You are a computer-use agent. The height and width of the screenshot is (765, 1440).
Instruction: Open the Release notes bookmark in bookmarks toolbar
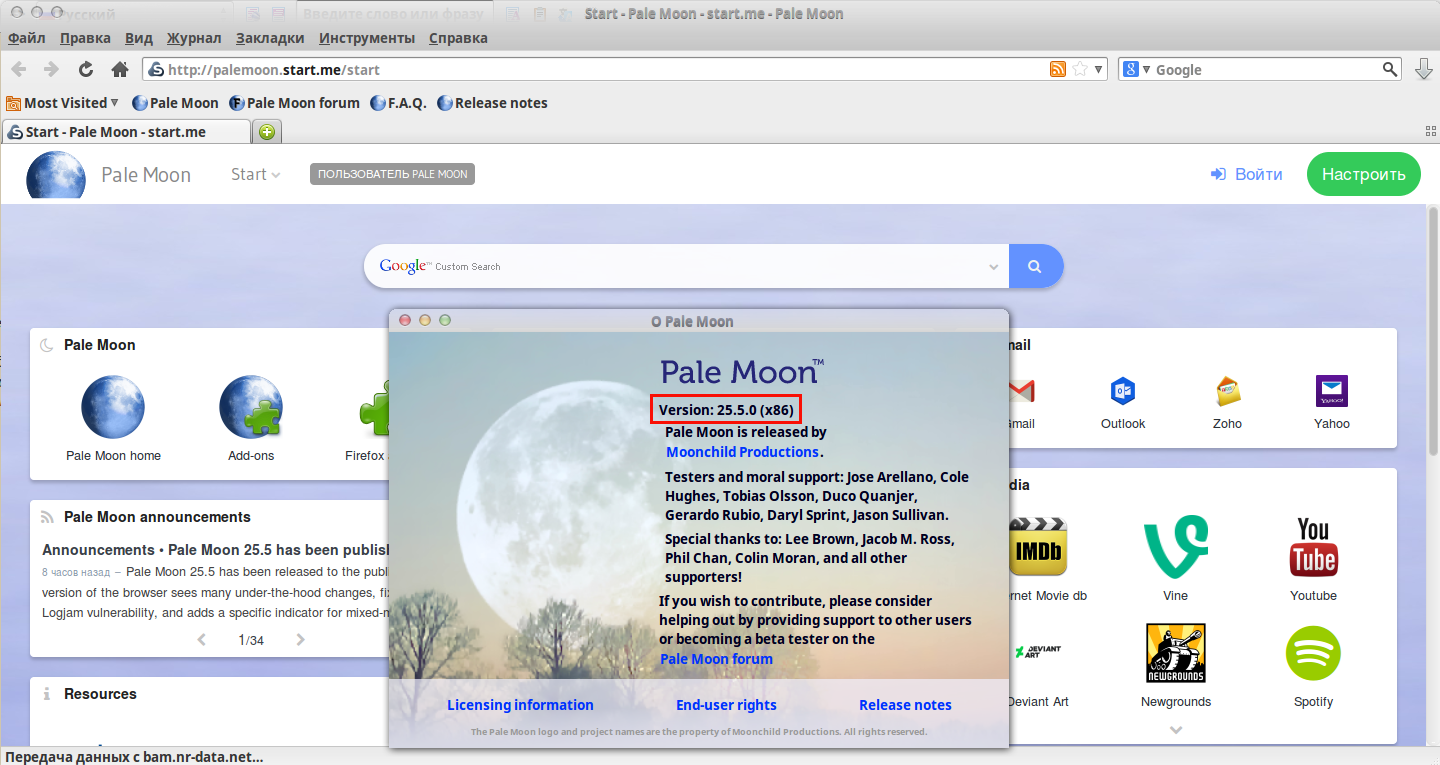coord(492,103)
